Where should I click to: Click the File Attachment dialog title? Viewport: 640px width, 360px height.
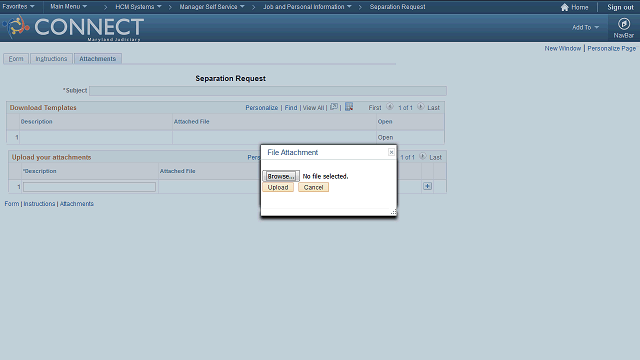[293, 152]
